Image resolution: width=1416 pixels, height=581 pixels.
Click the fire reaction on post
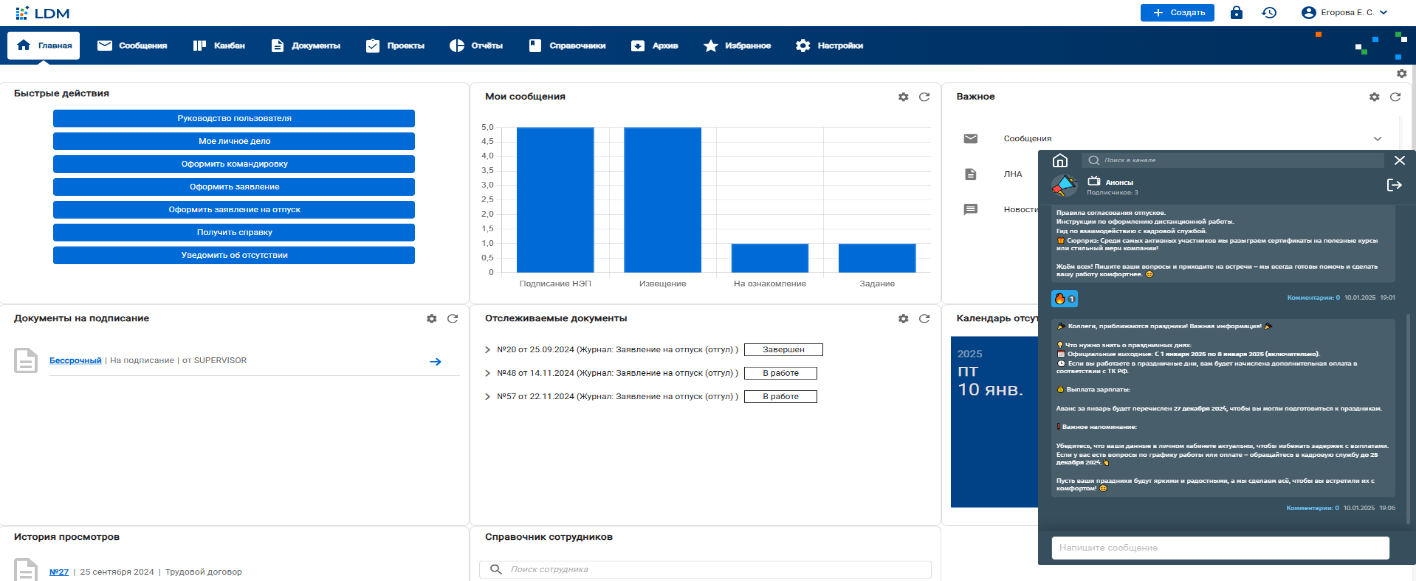coord(1063,299)
